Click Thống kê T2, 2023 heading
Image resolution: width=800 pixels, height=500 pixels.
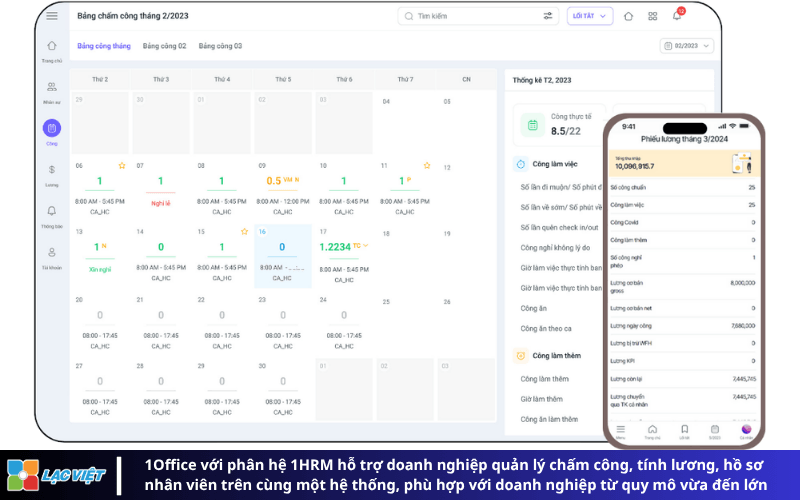(x=542, y=80)
